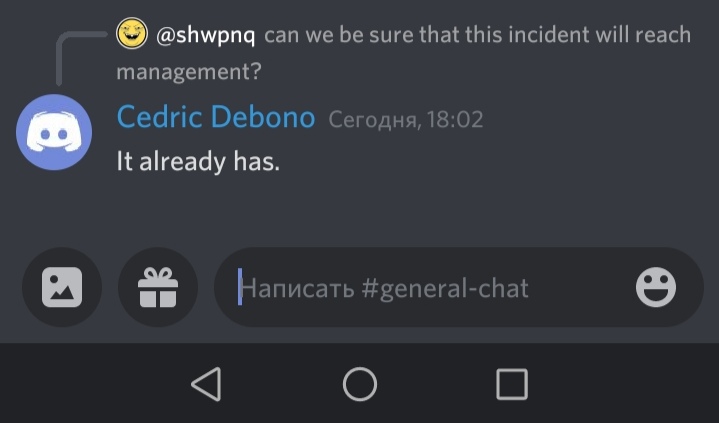Tap the gift icon button
719x423 pixels.
[x=158, y=288]
